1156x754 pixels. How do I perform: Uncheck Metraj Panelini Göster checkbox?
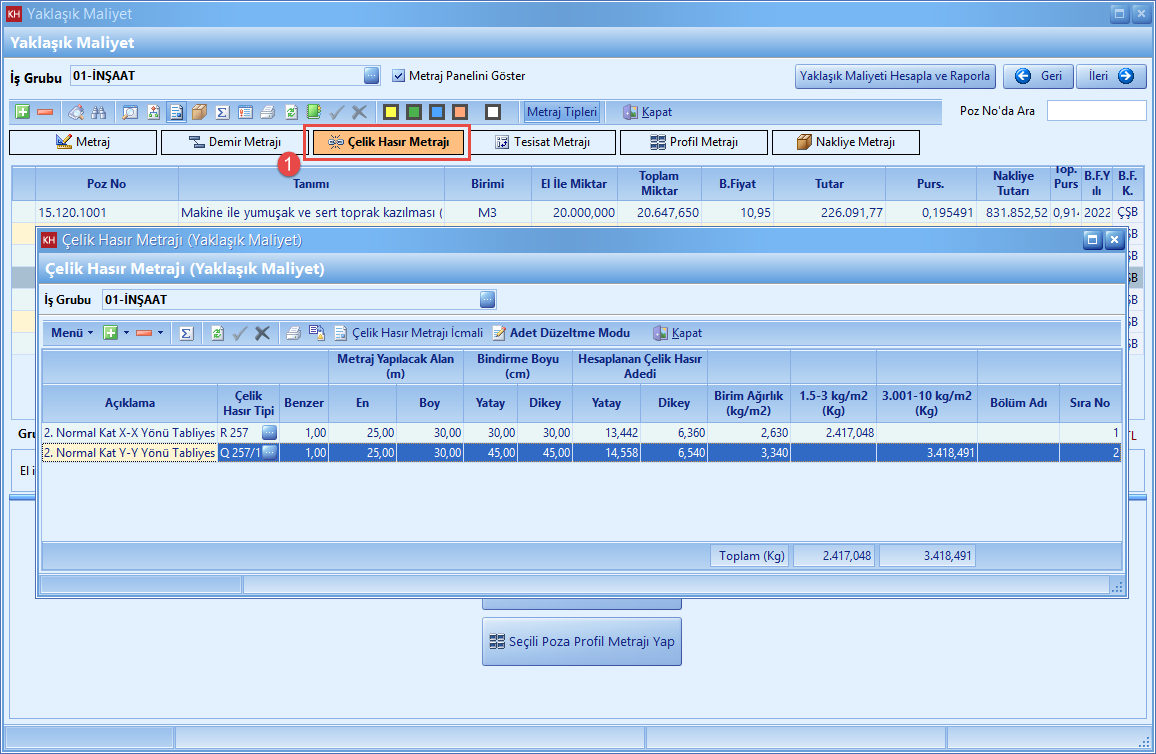(x=399, y=76)
